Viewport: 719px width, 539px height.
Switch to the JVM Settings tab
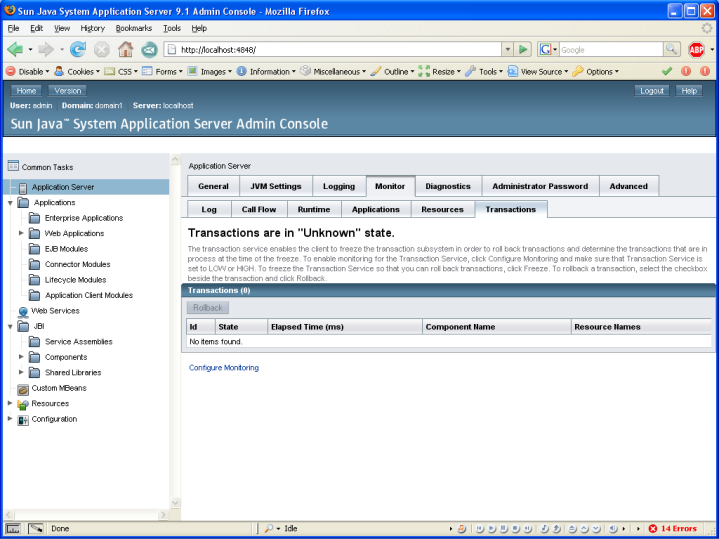[276, 186]
